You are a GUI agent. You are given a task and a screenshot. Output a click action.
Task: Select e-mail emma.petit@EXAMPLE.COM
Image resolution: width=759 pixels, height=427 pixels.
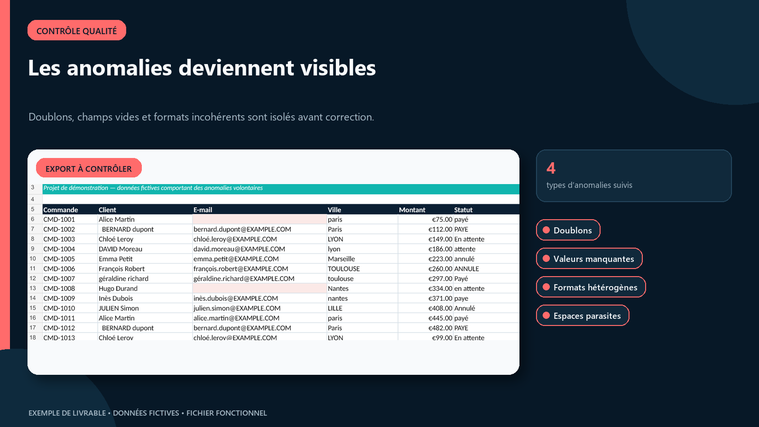coord(259,259)
